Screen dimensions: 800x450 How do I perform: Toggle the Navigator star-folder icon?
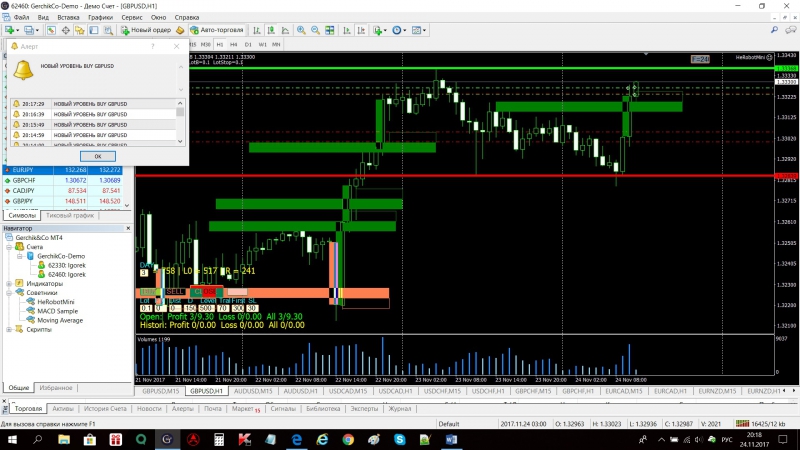(x=80, y=30)
